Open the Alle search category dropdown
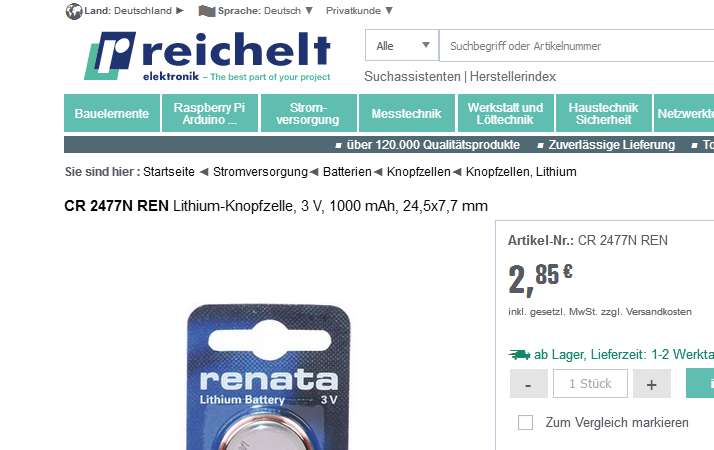714x450 pixels. click(402, 46)
